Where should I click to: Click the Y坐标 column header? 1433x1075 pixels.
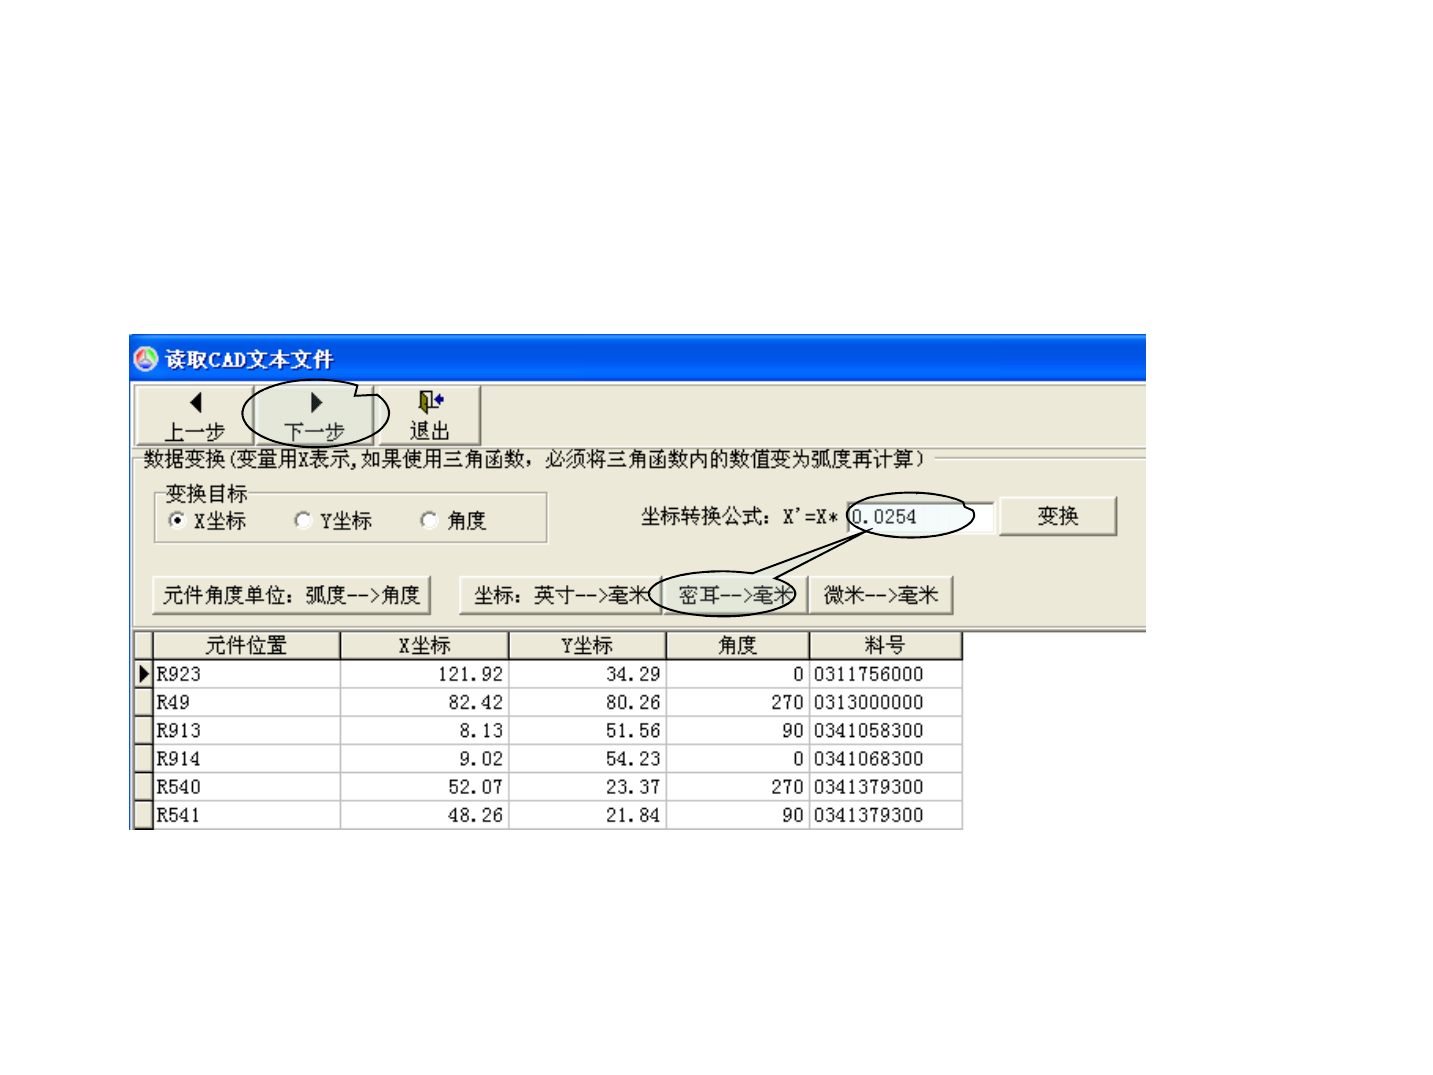[x=587, y=646]
